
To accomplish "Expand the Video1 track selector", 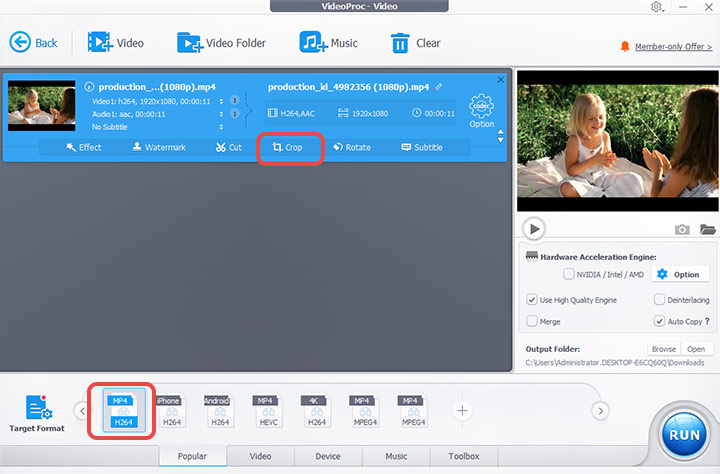I will point(221,101).
